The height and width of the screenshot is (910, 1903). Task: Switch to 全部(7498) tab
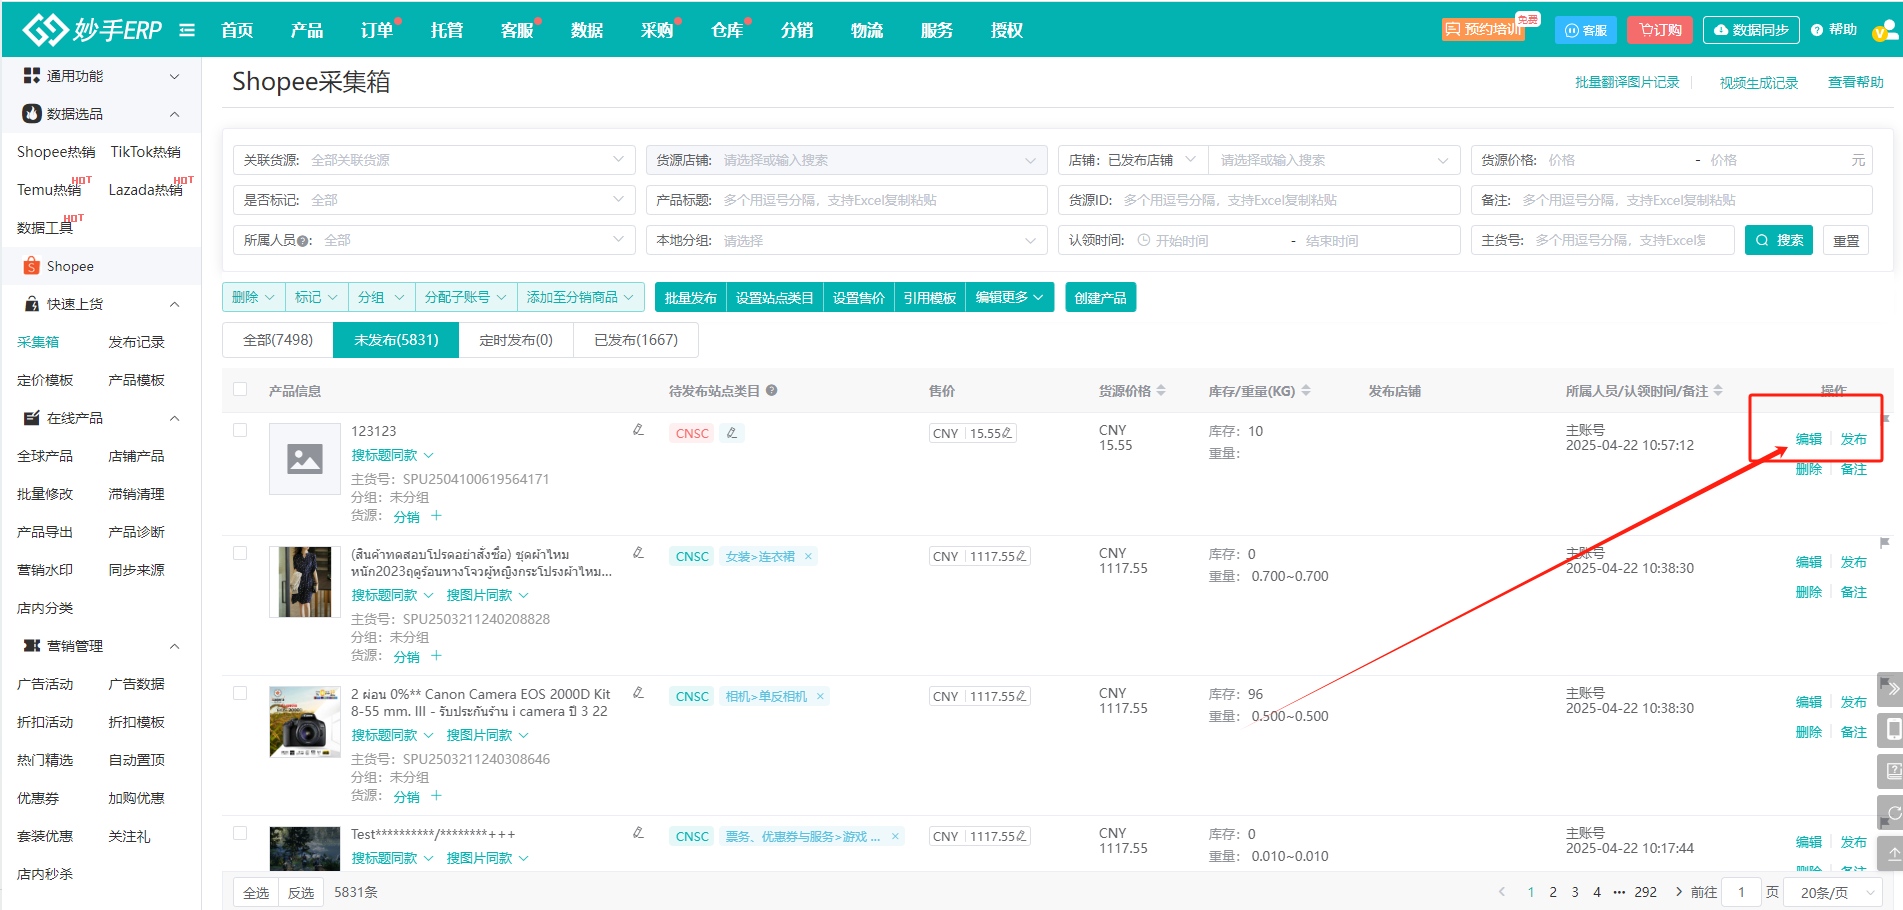[x=278, y=340]
